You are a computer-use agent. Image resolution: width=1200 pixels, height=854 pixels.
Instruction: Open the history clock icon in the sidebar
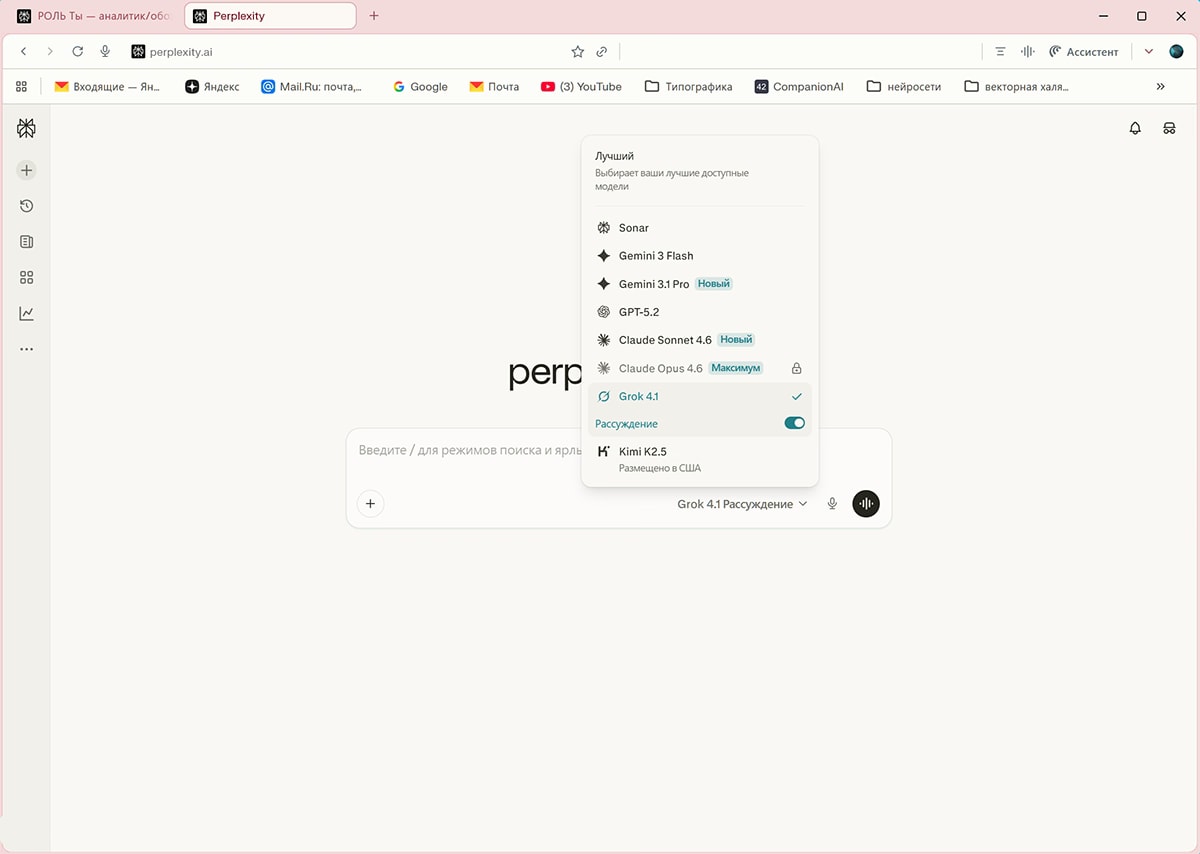pyautogui.click(x=26, y=206)
